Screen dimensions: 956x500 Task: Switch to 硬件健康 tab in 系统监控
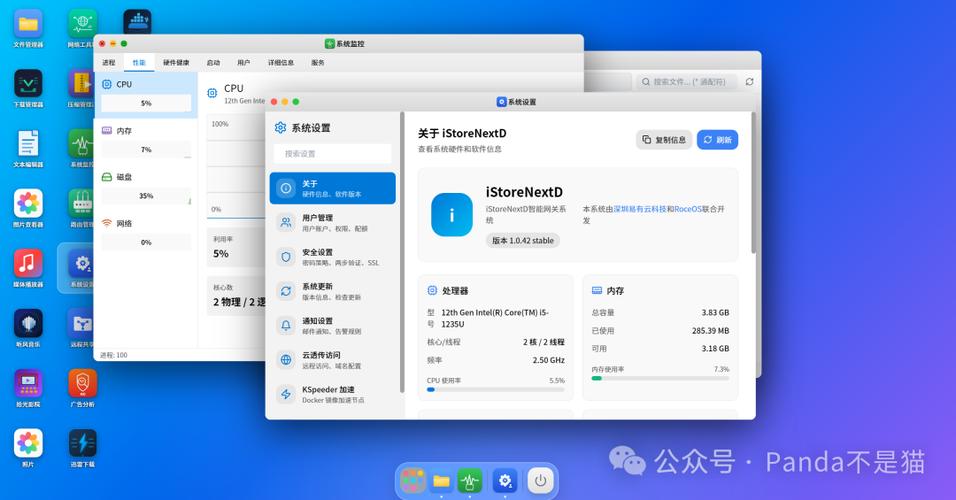176,63
